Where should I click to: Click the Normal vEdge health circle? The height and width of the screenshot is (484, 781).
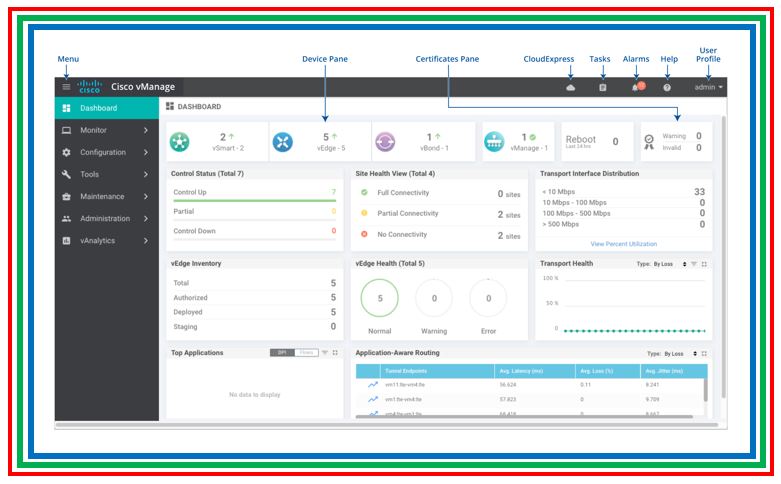[380, 298]
